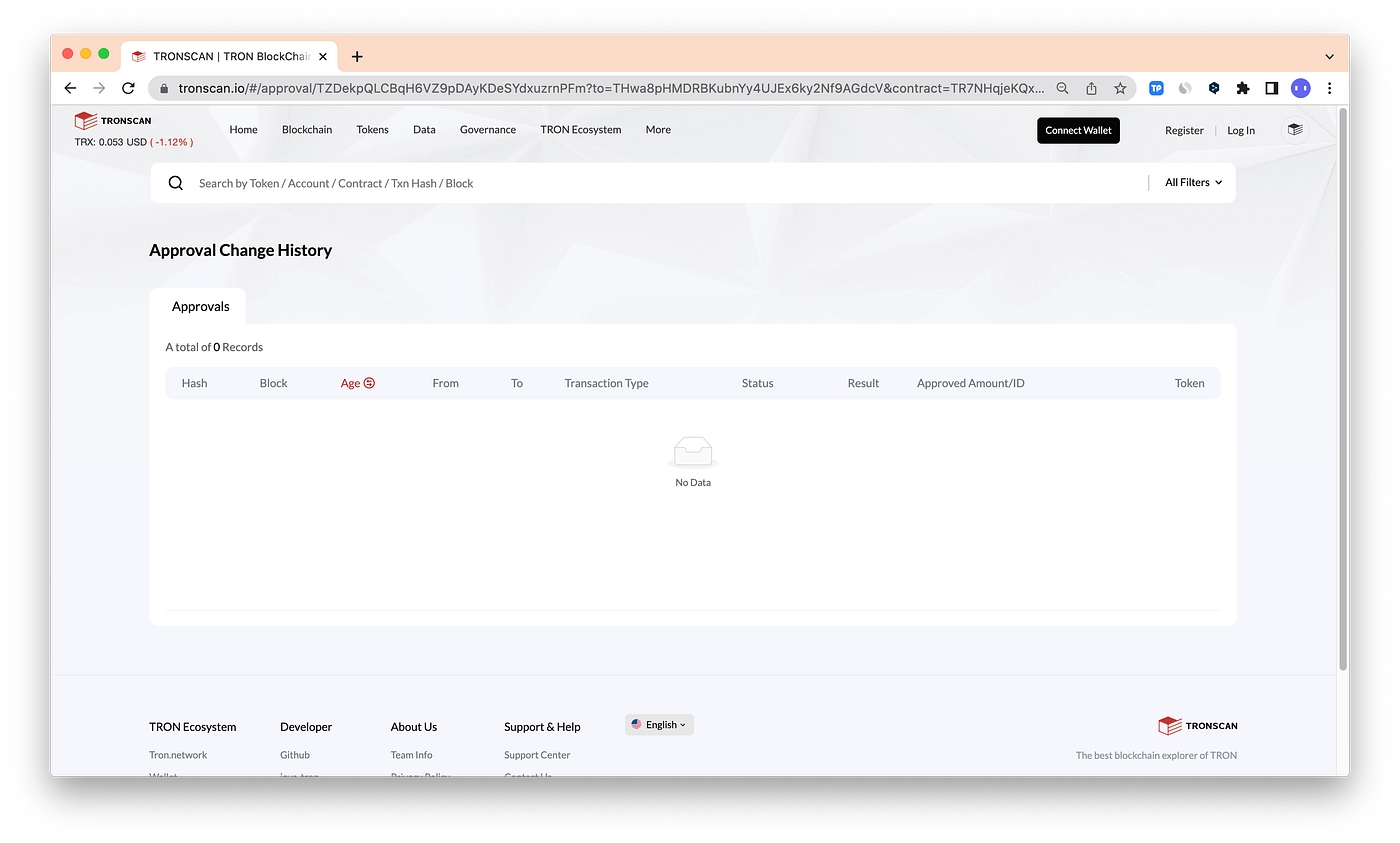The height and width of the screenshot is (843, 1400).
Task: Click the browser reload icon
Action: (128, 88)
